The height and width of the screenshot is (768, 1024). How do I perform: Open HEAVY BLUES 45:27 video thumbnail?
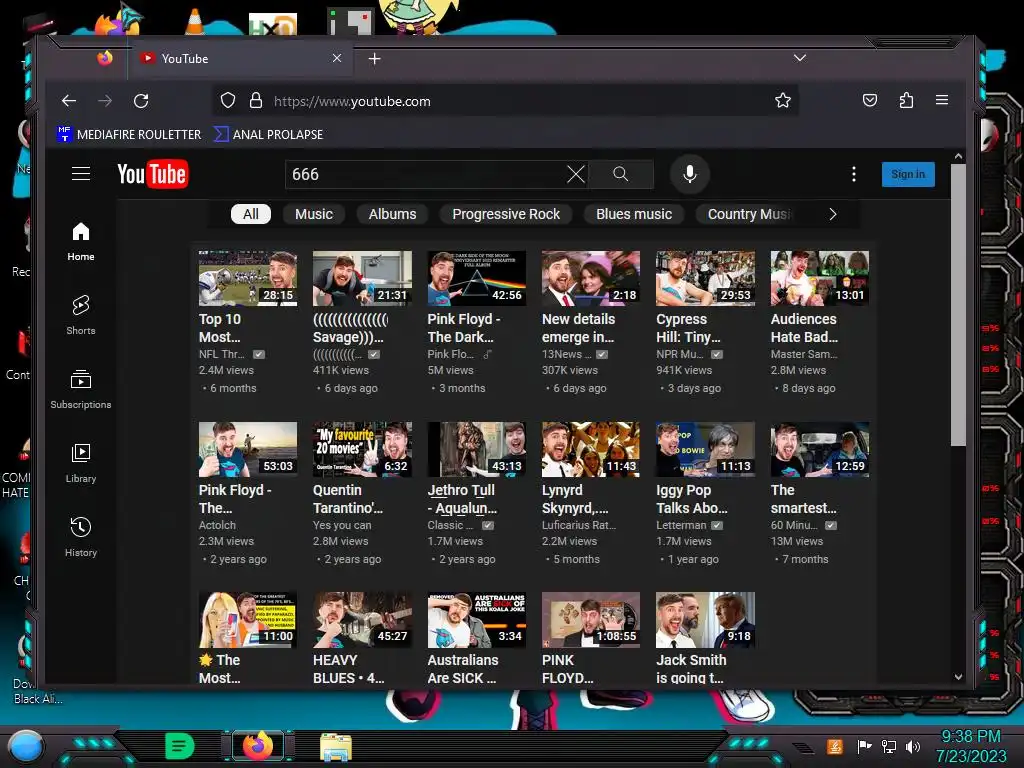[362, 620]
